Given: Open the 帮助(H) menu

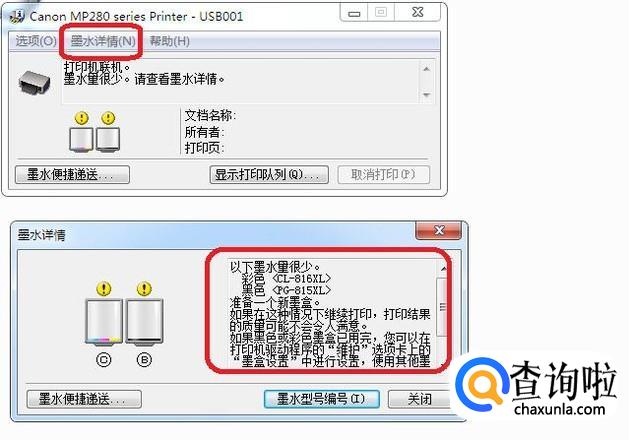Looking at the screenshot, I should tap(170, 41).
